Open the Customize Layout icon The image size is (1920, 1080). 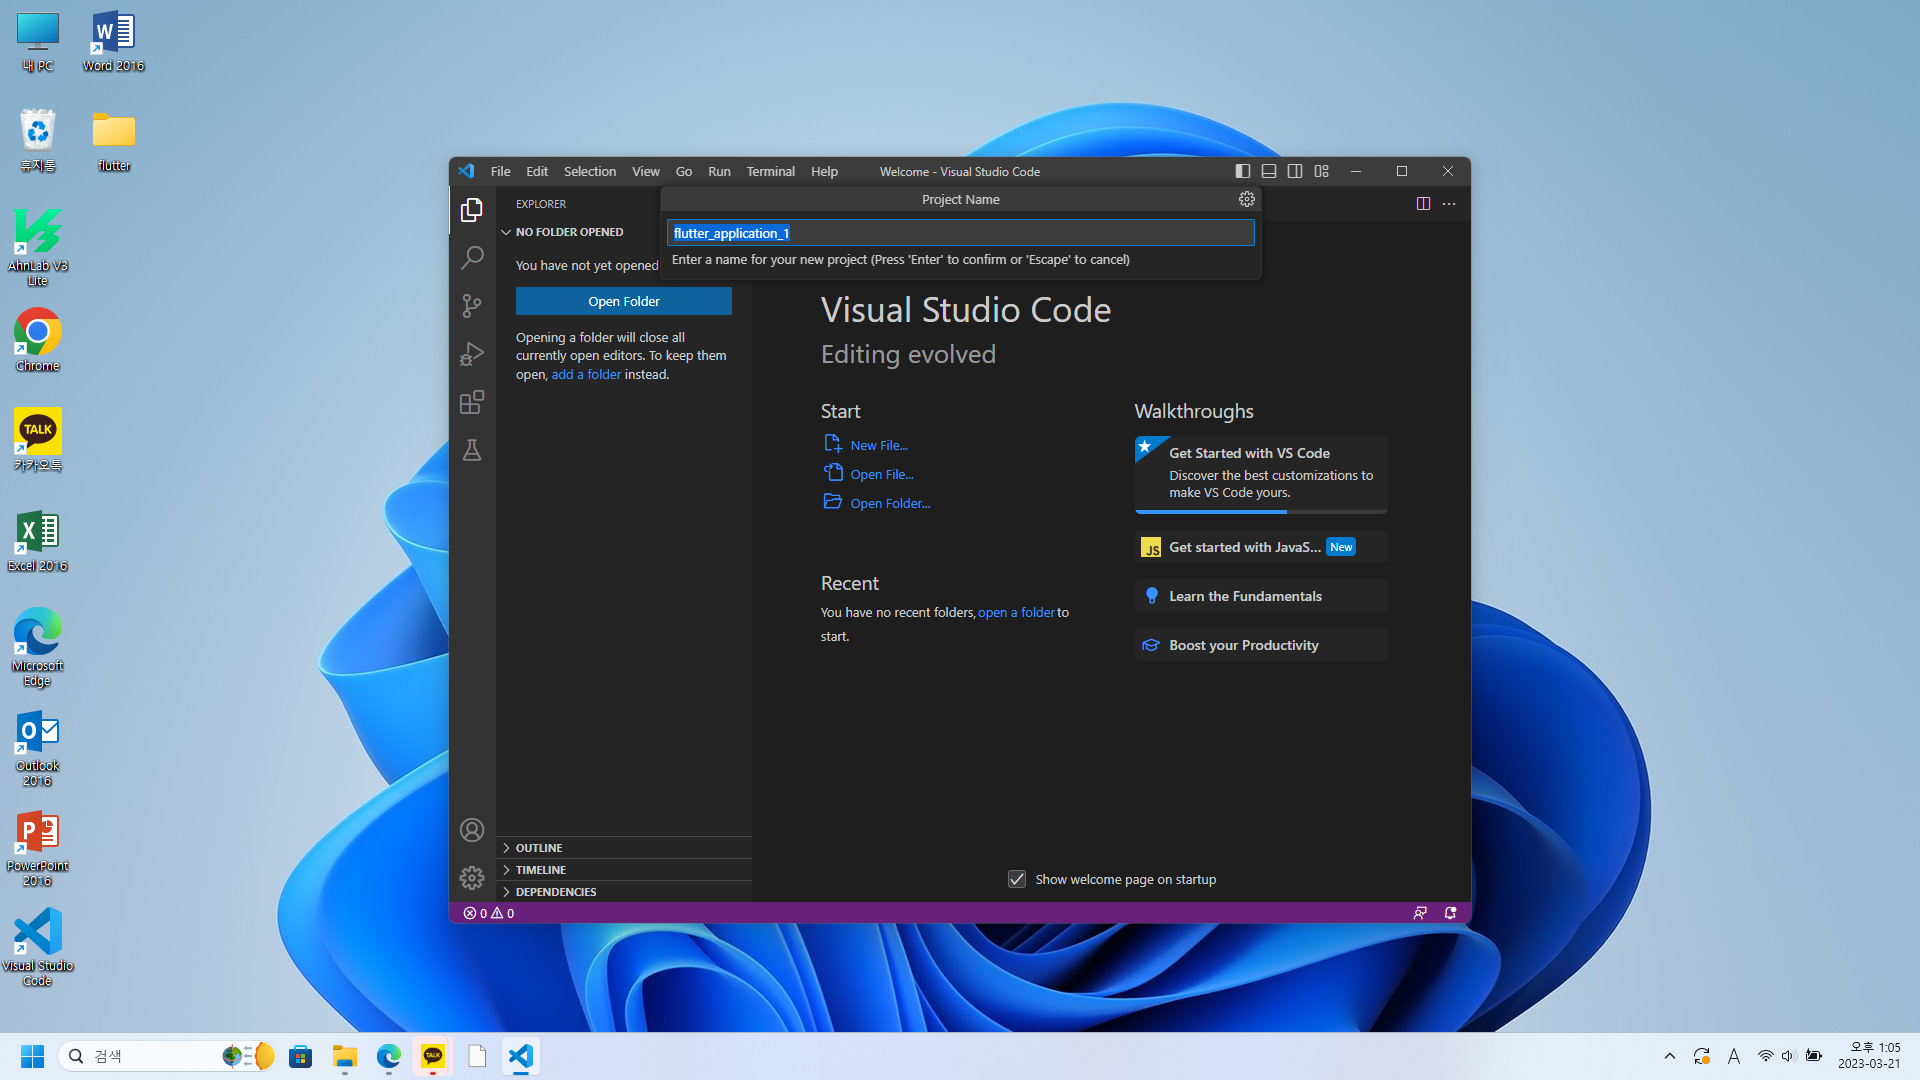(x=1322, y=171)
